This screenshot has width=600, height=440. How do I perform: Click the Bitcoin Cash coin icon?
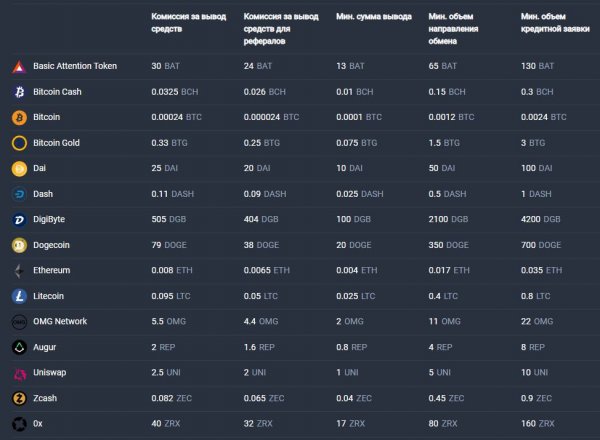click(18, 92)
